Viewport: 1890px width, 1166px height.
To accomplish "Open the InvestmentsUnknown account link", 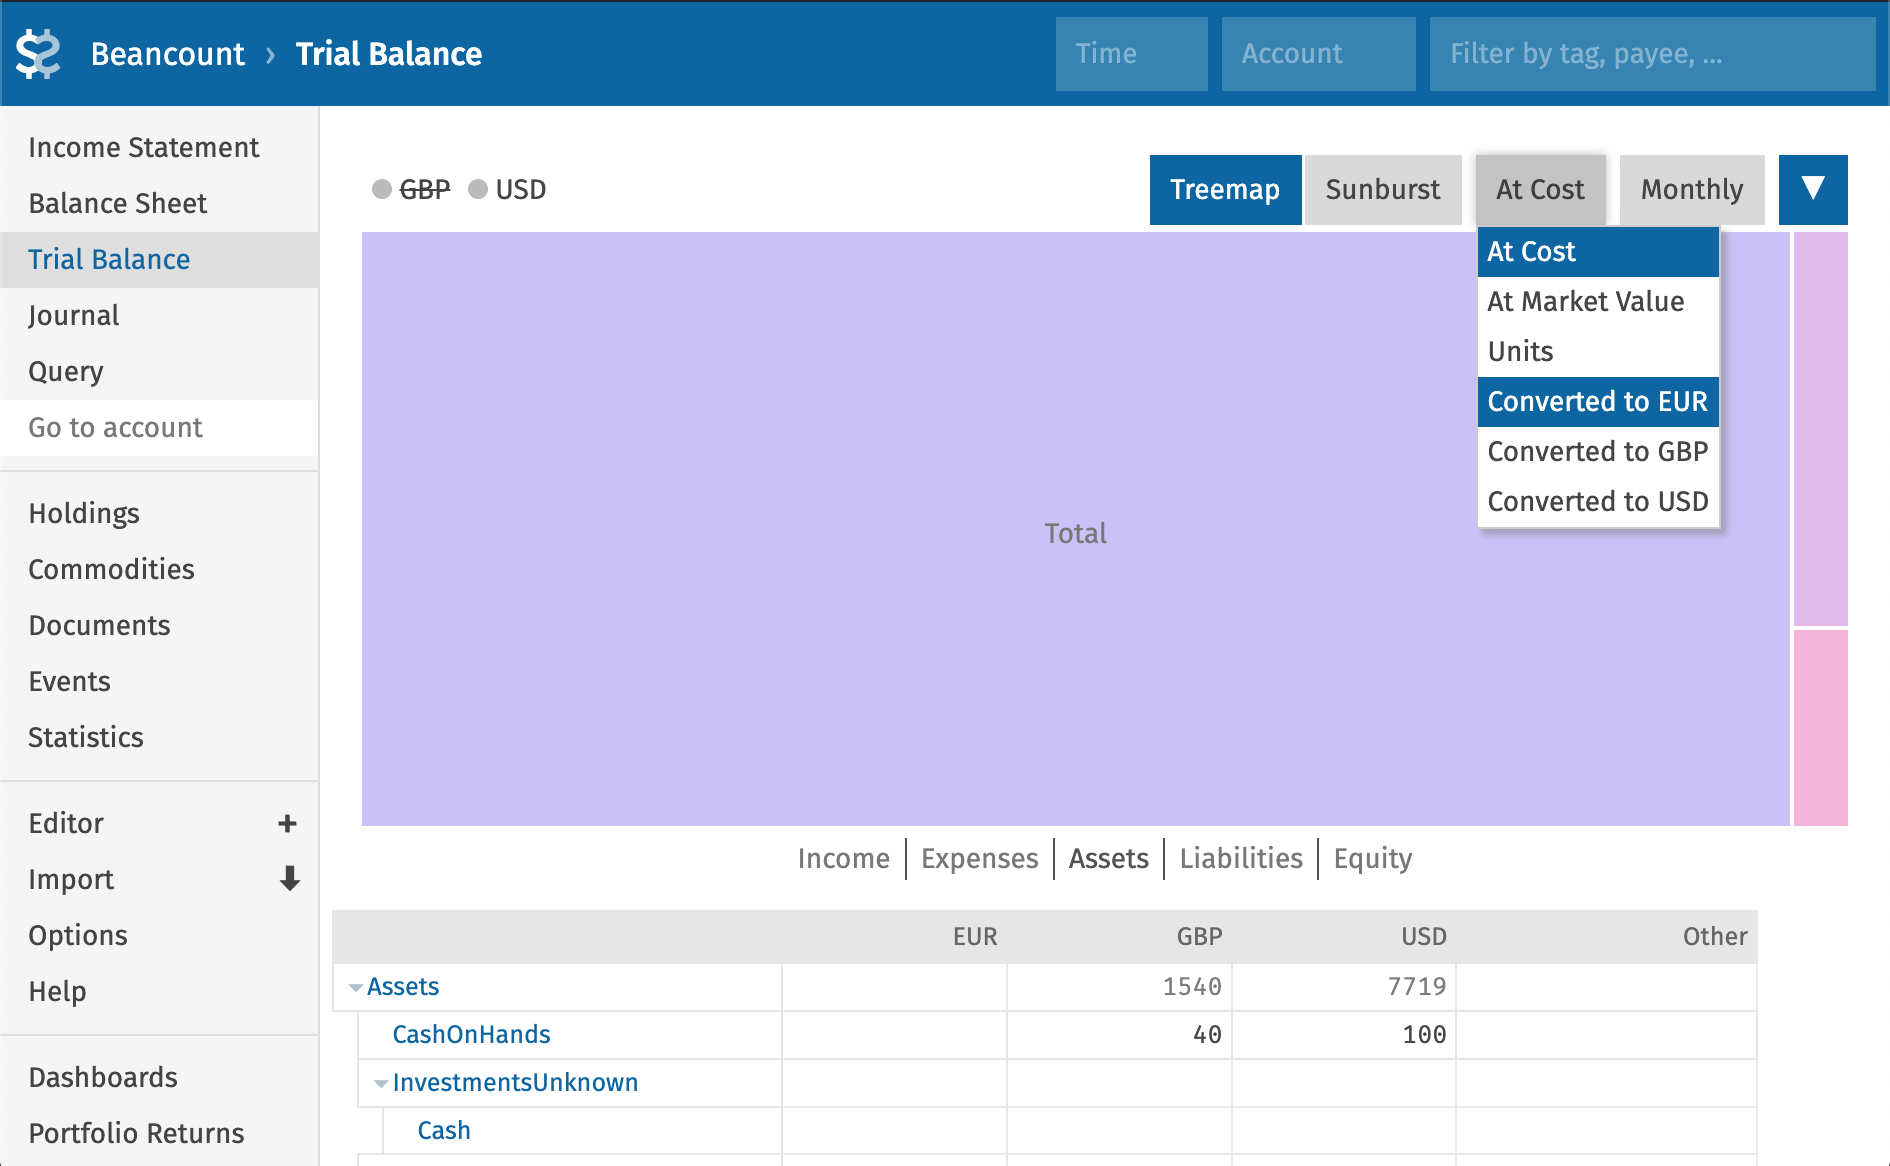I will coord(515,1083).
